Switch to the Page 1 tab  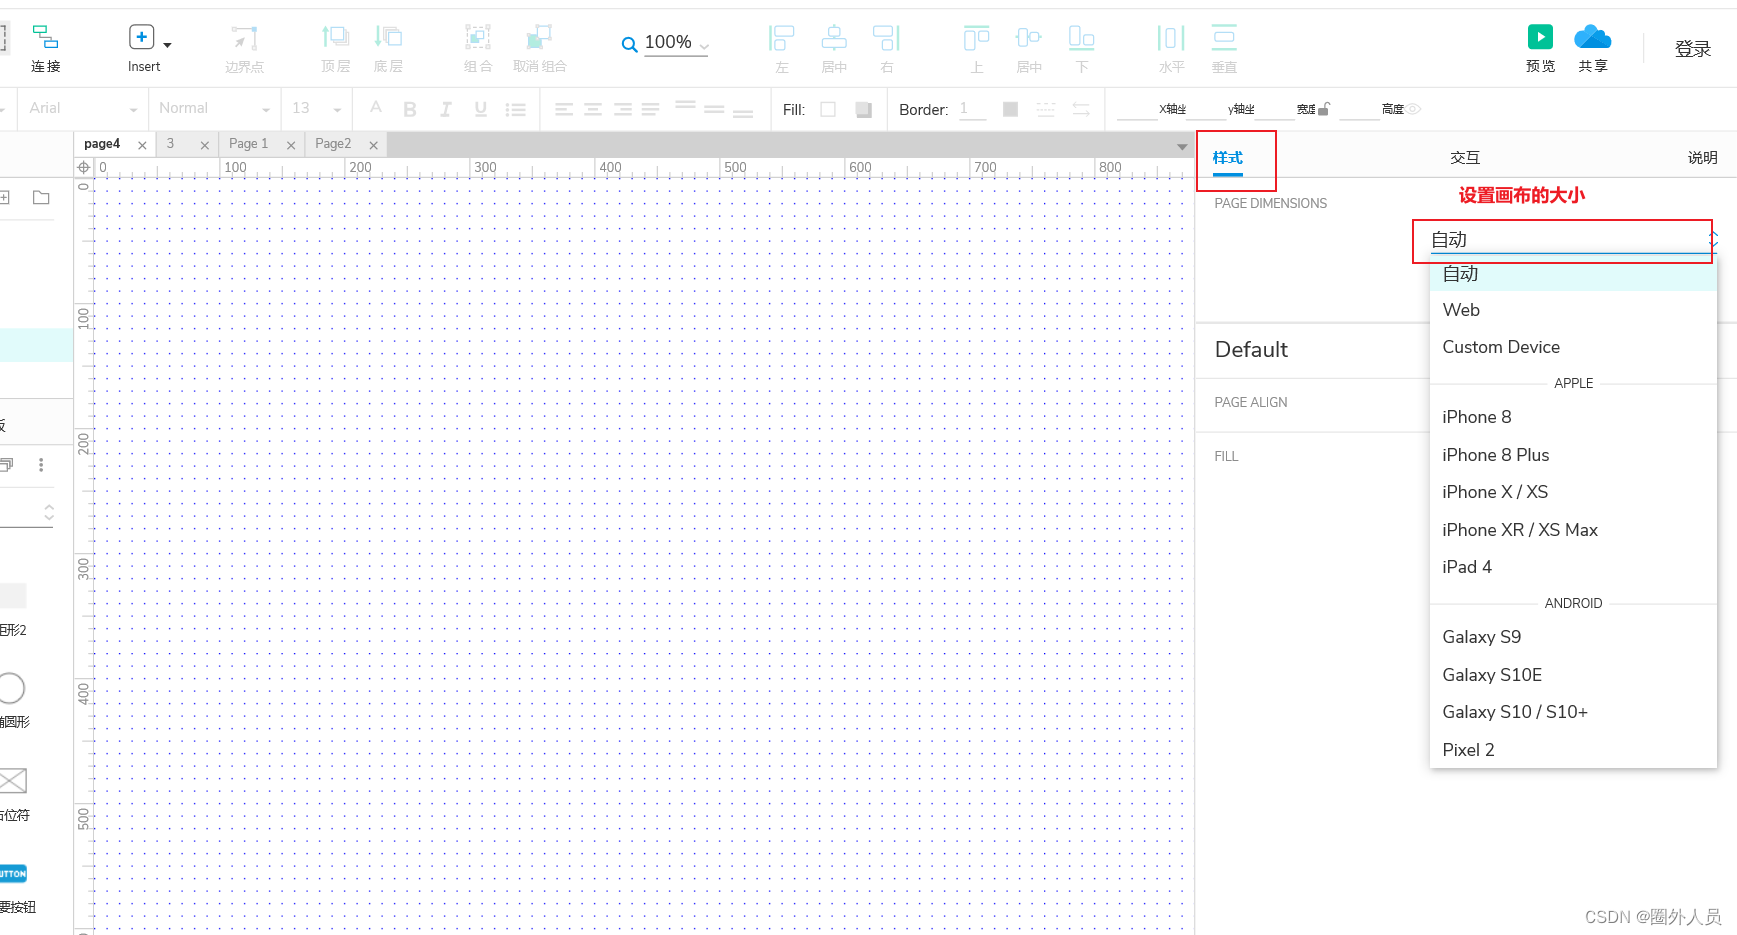(249, 144)
